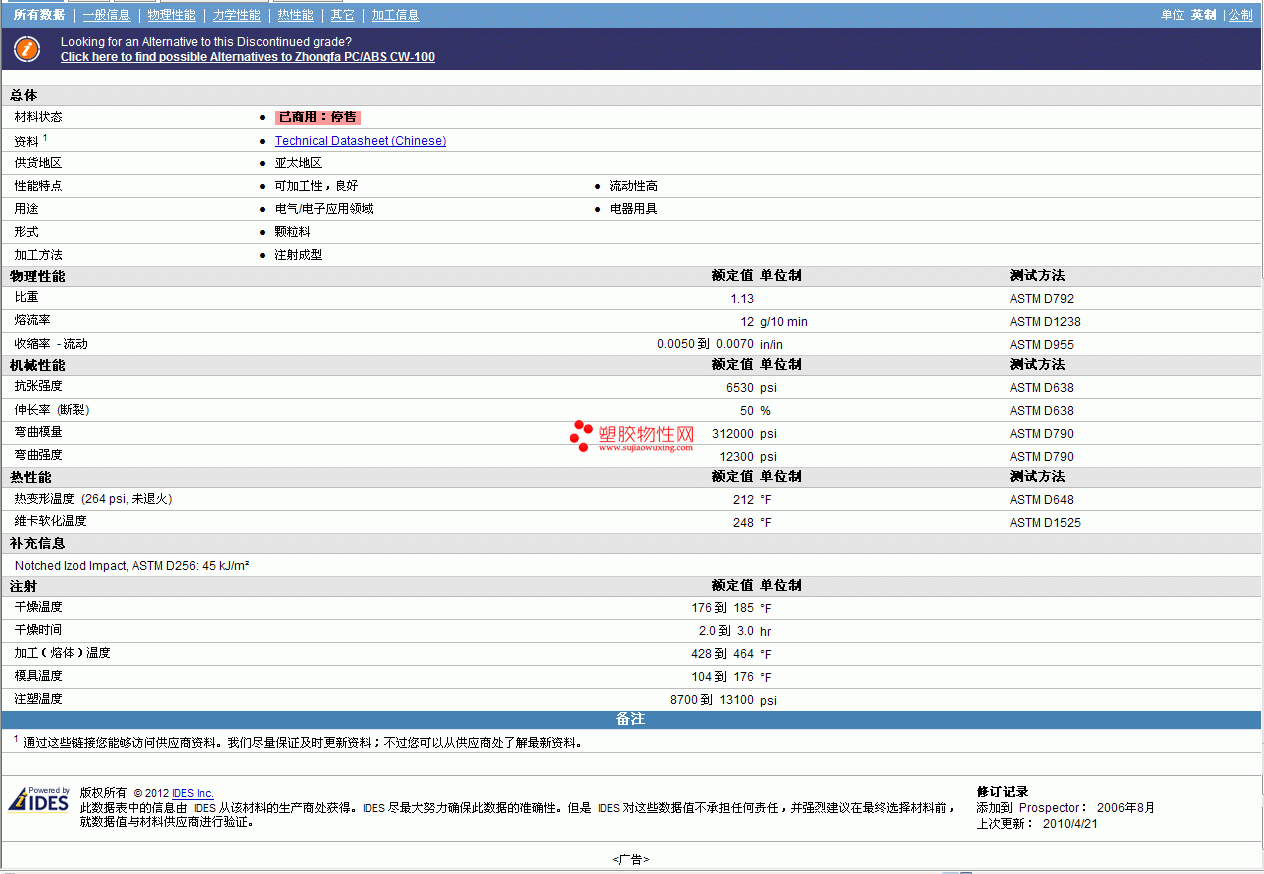Switch units to 公制
The height and width of the screenshot is (874, 1264).
click(1240, 15)
